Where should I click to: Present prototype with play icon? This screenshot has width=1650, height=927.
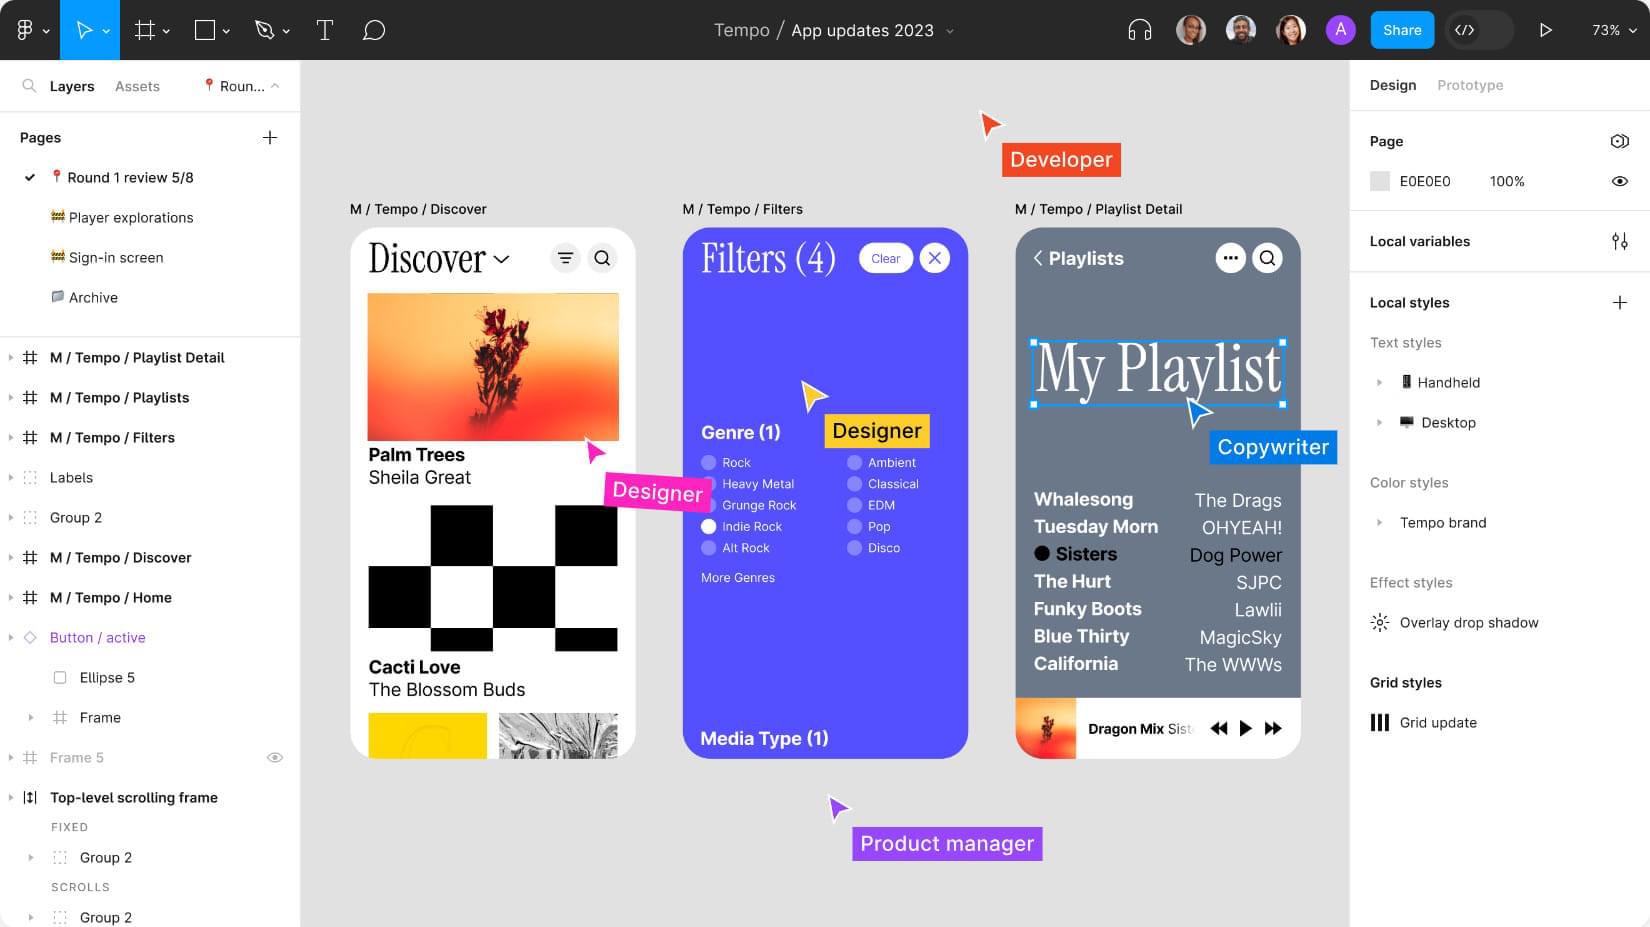[x=1545, y=30]
